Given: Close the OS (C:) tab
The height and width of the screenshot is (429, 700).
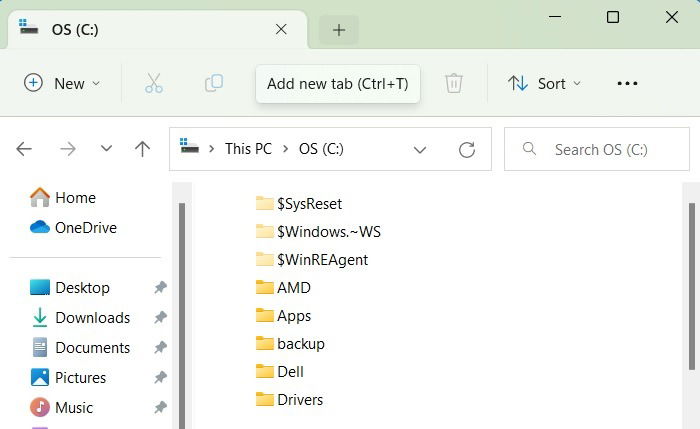Looking at the screenshot, I should coord(281,29).
